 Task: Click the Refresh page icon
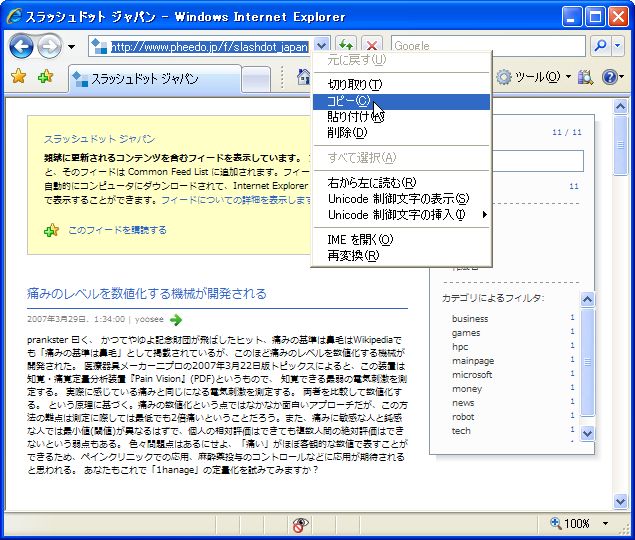click(345, 46)
